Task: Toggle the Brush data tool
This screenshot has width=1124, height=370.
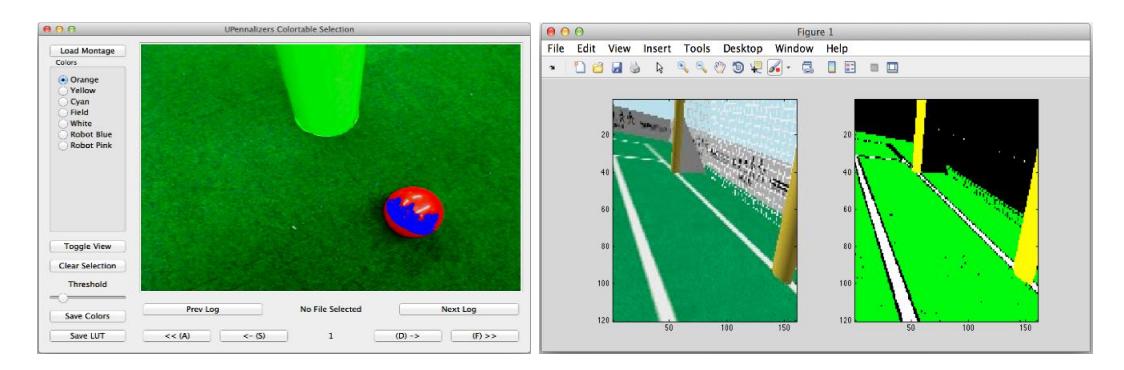Action: coord(774,68)
